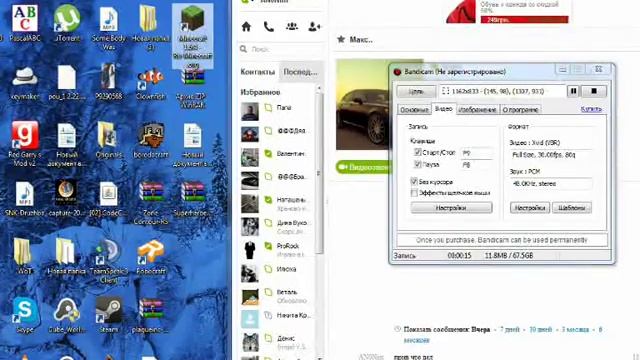The height and width of the screenshot is (360, 640).
Task: Switch to the Видео tab in Bandicam
Action: tap(443, 109)
